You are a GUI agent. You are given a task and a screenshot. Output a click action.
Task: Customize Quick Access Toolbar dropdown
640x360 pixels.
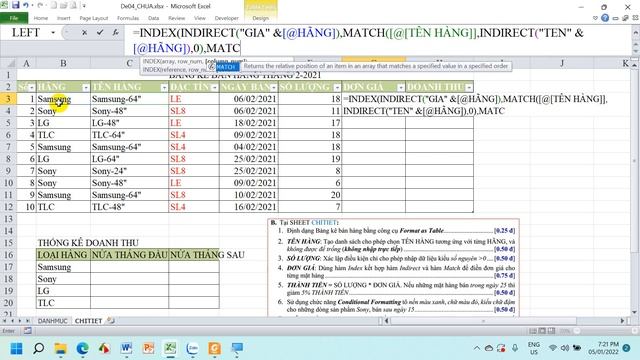point(84,6)
